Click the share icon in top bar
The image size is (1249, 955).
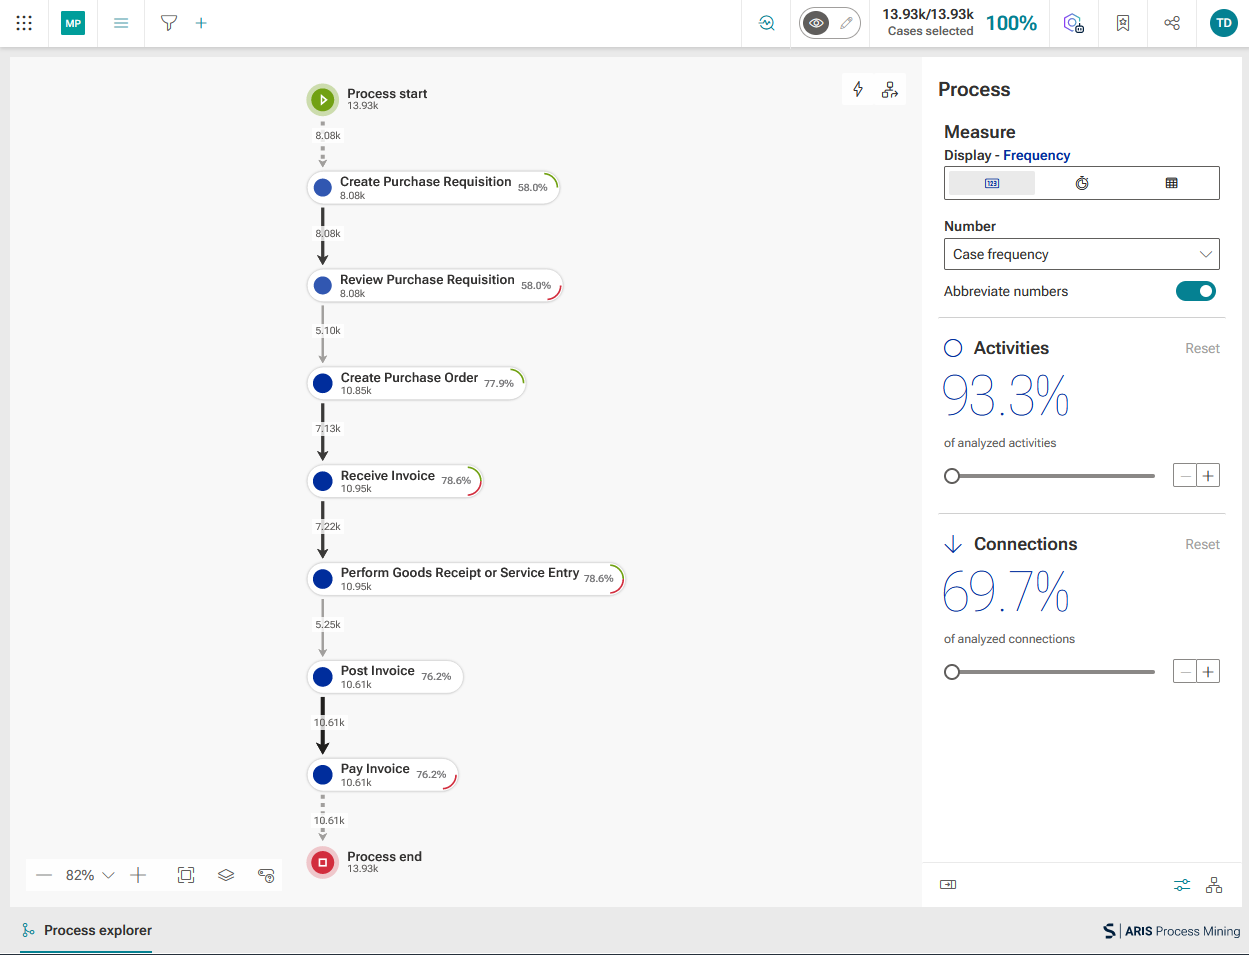click(x=1172, y=23)
